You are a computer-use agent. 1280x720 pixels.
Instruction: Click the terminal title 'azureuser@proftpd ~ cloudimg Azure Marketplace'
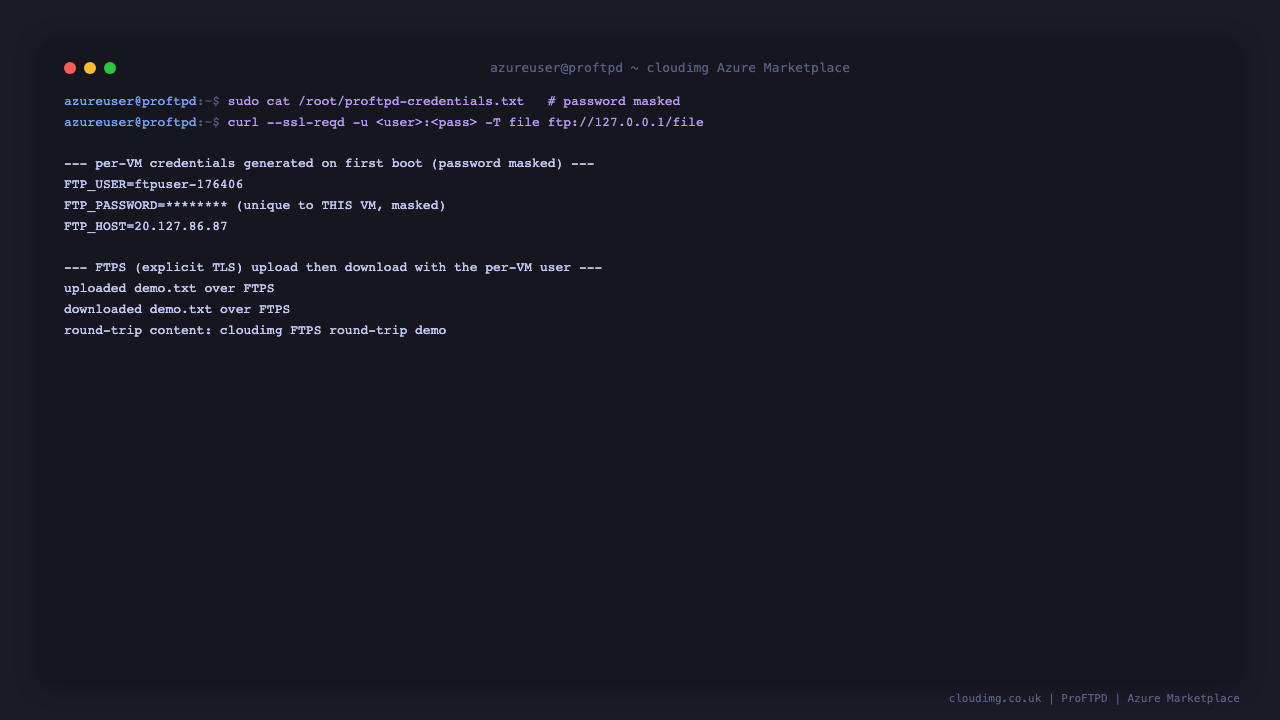670,68
